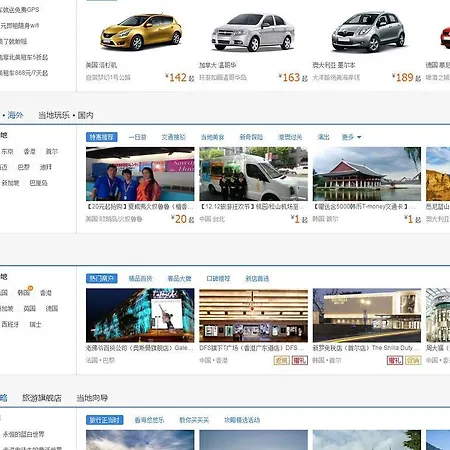The image size is (450, 450).
Task: Choose 巴厘岛 in the destination list
Action: (38, 183)
